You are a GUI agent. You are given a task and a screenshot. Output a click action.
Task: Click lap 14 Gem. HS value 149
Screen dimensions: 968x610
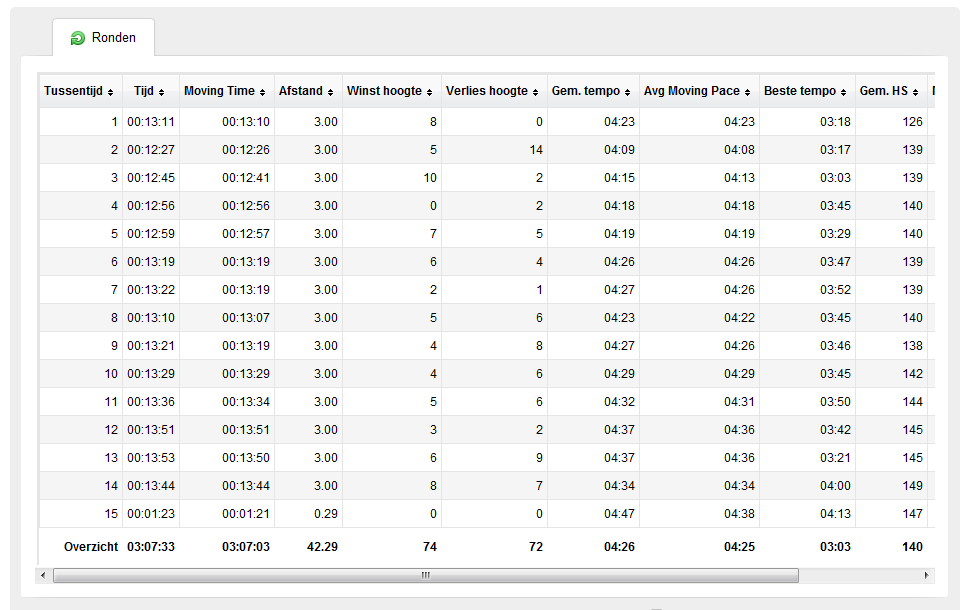912,486
